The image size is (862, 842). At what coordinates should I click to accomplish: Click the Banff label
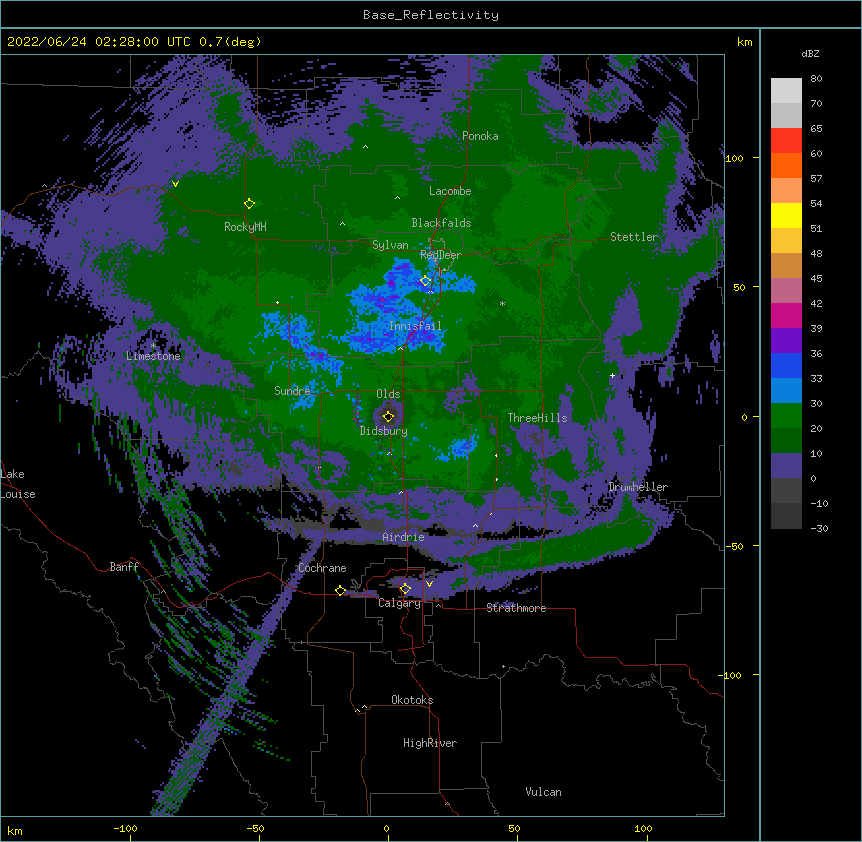click(x=124, y=567)
